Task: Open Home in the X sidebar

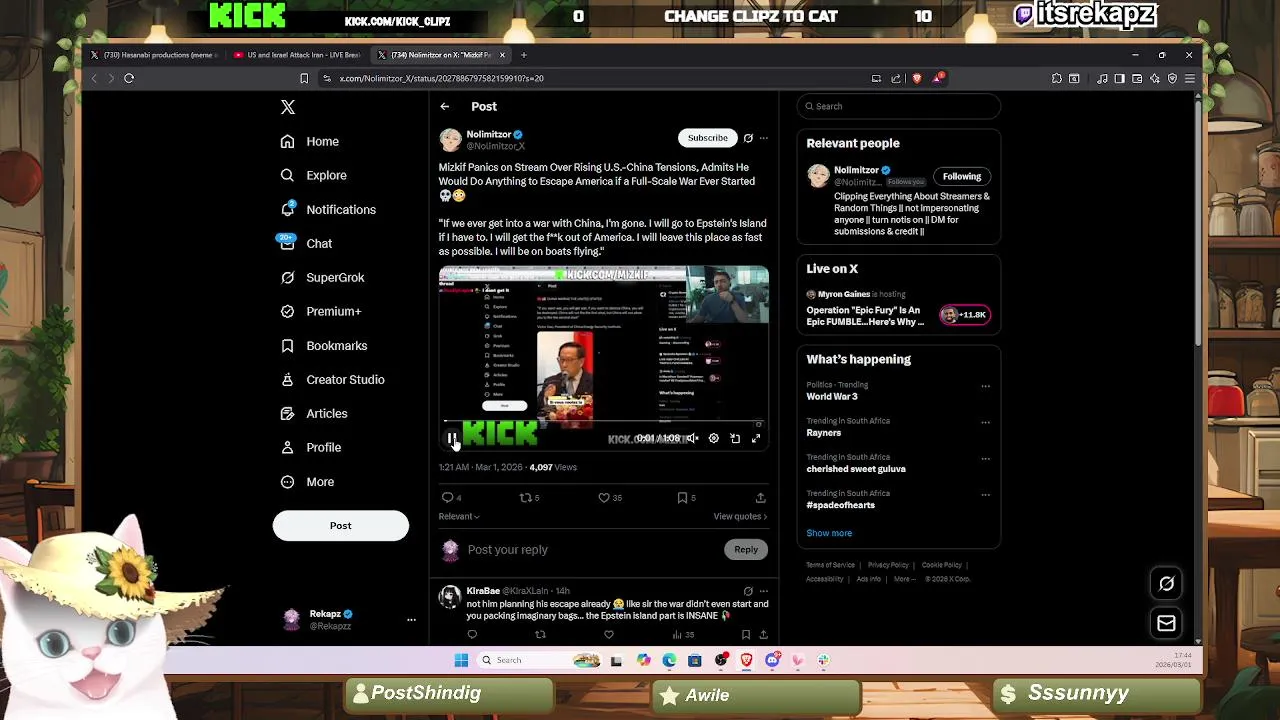Action: (309, 141)
